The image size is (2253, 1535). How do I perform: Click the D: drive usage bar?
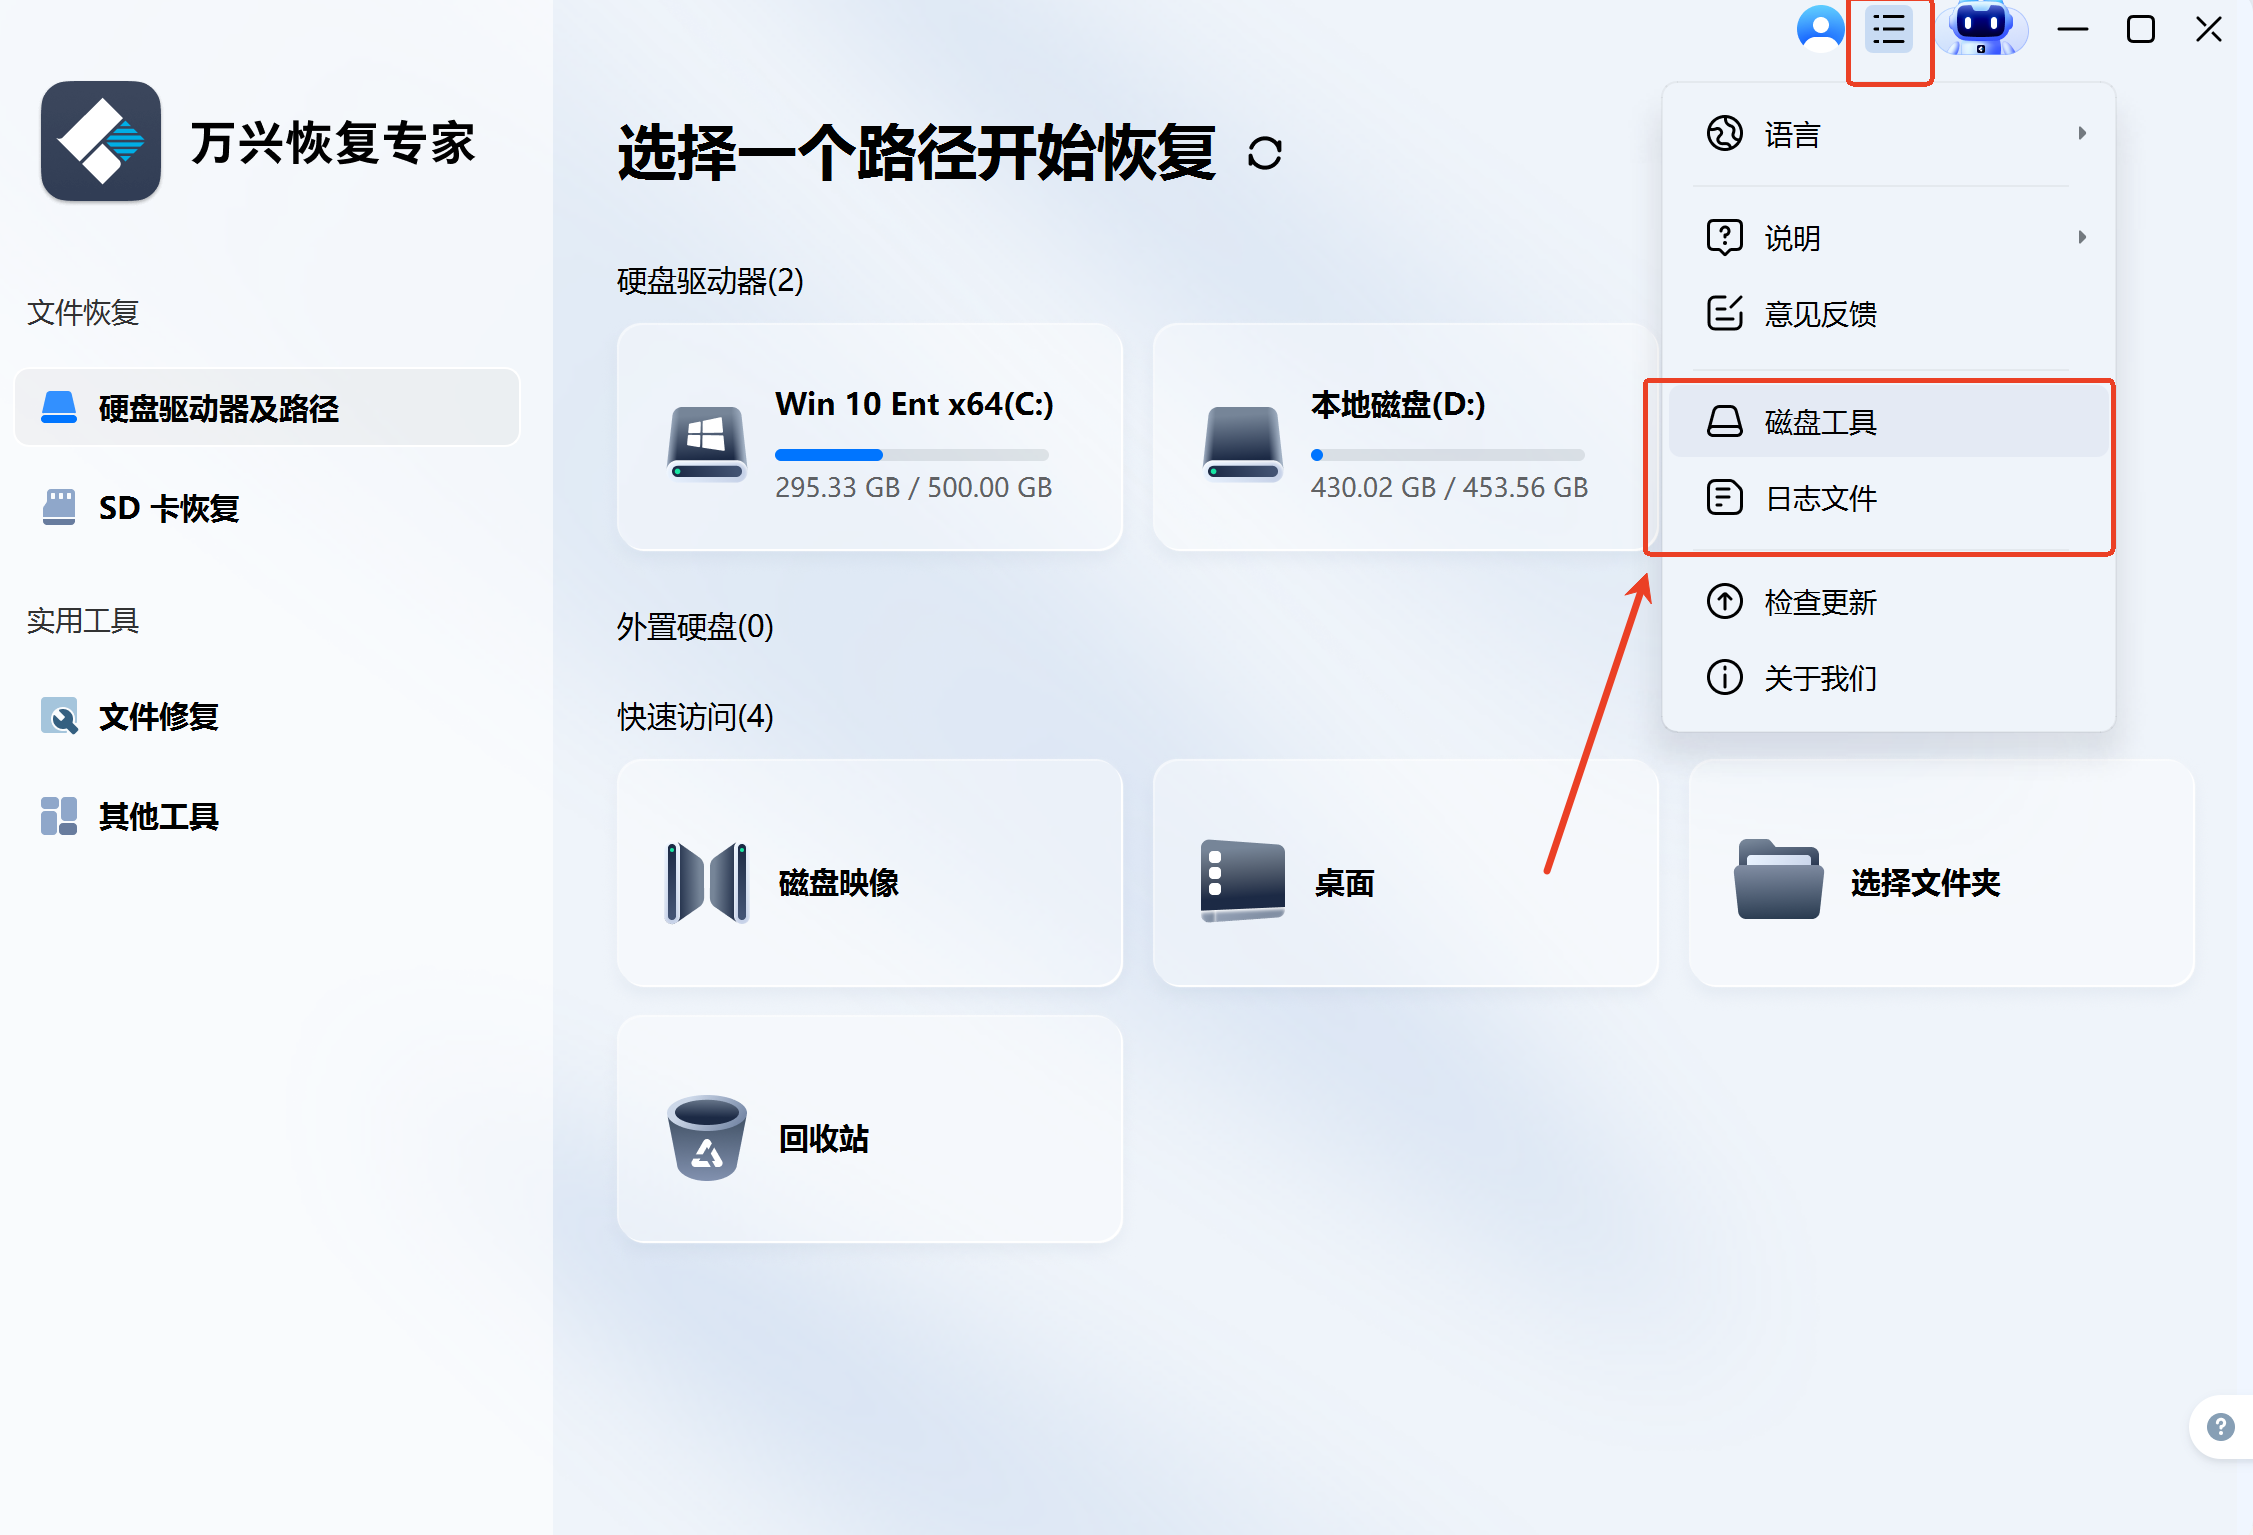tap(1448, 455)
